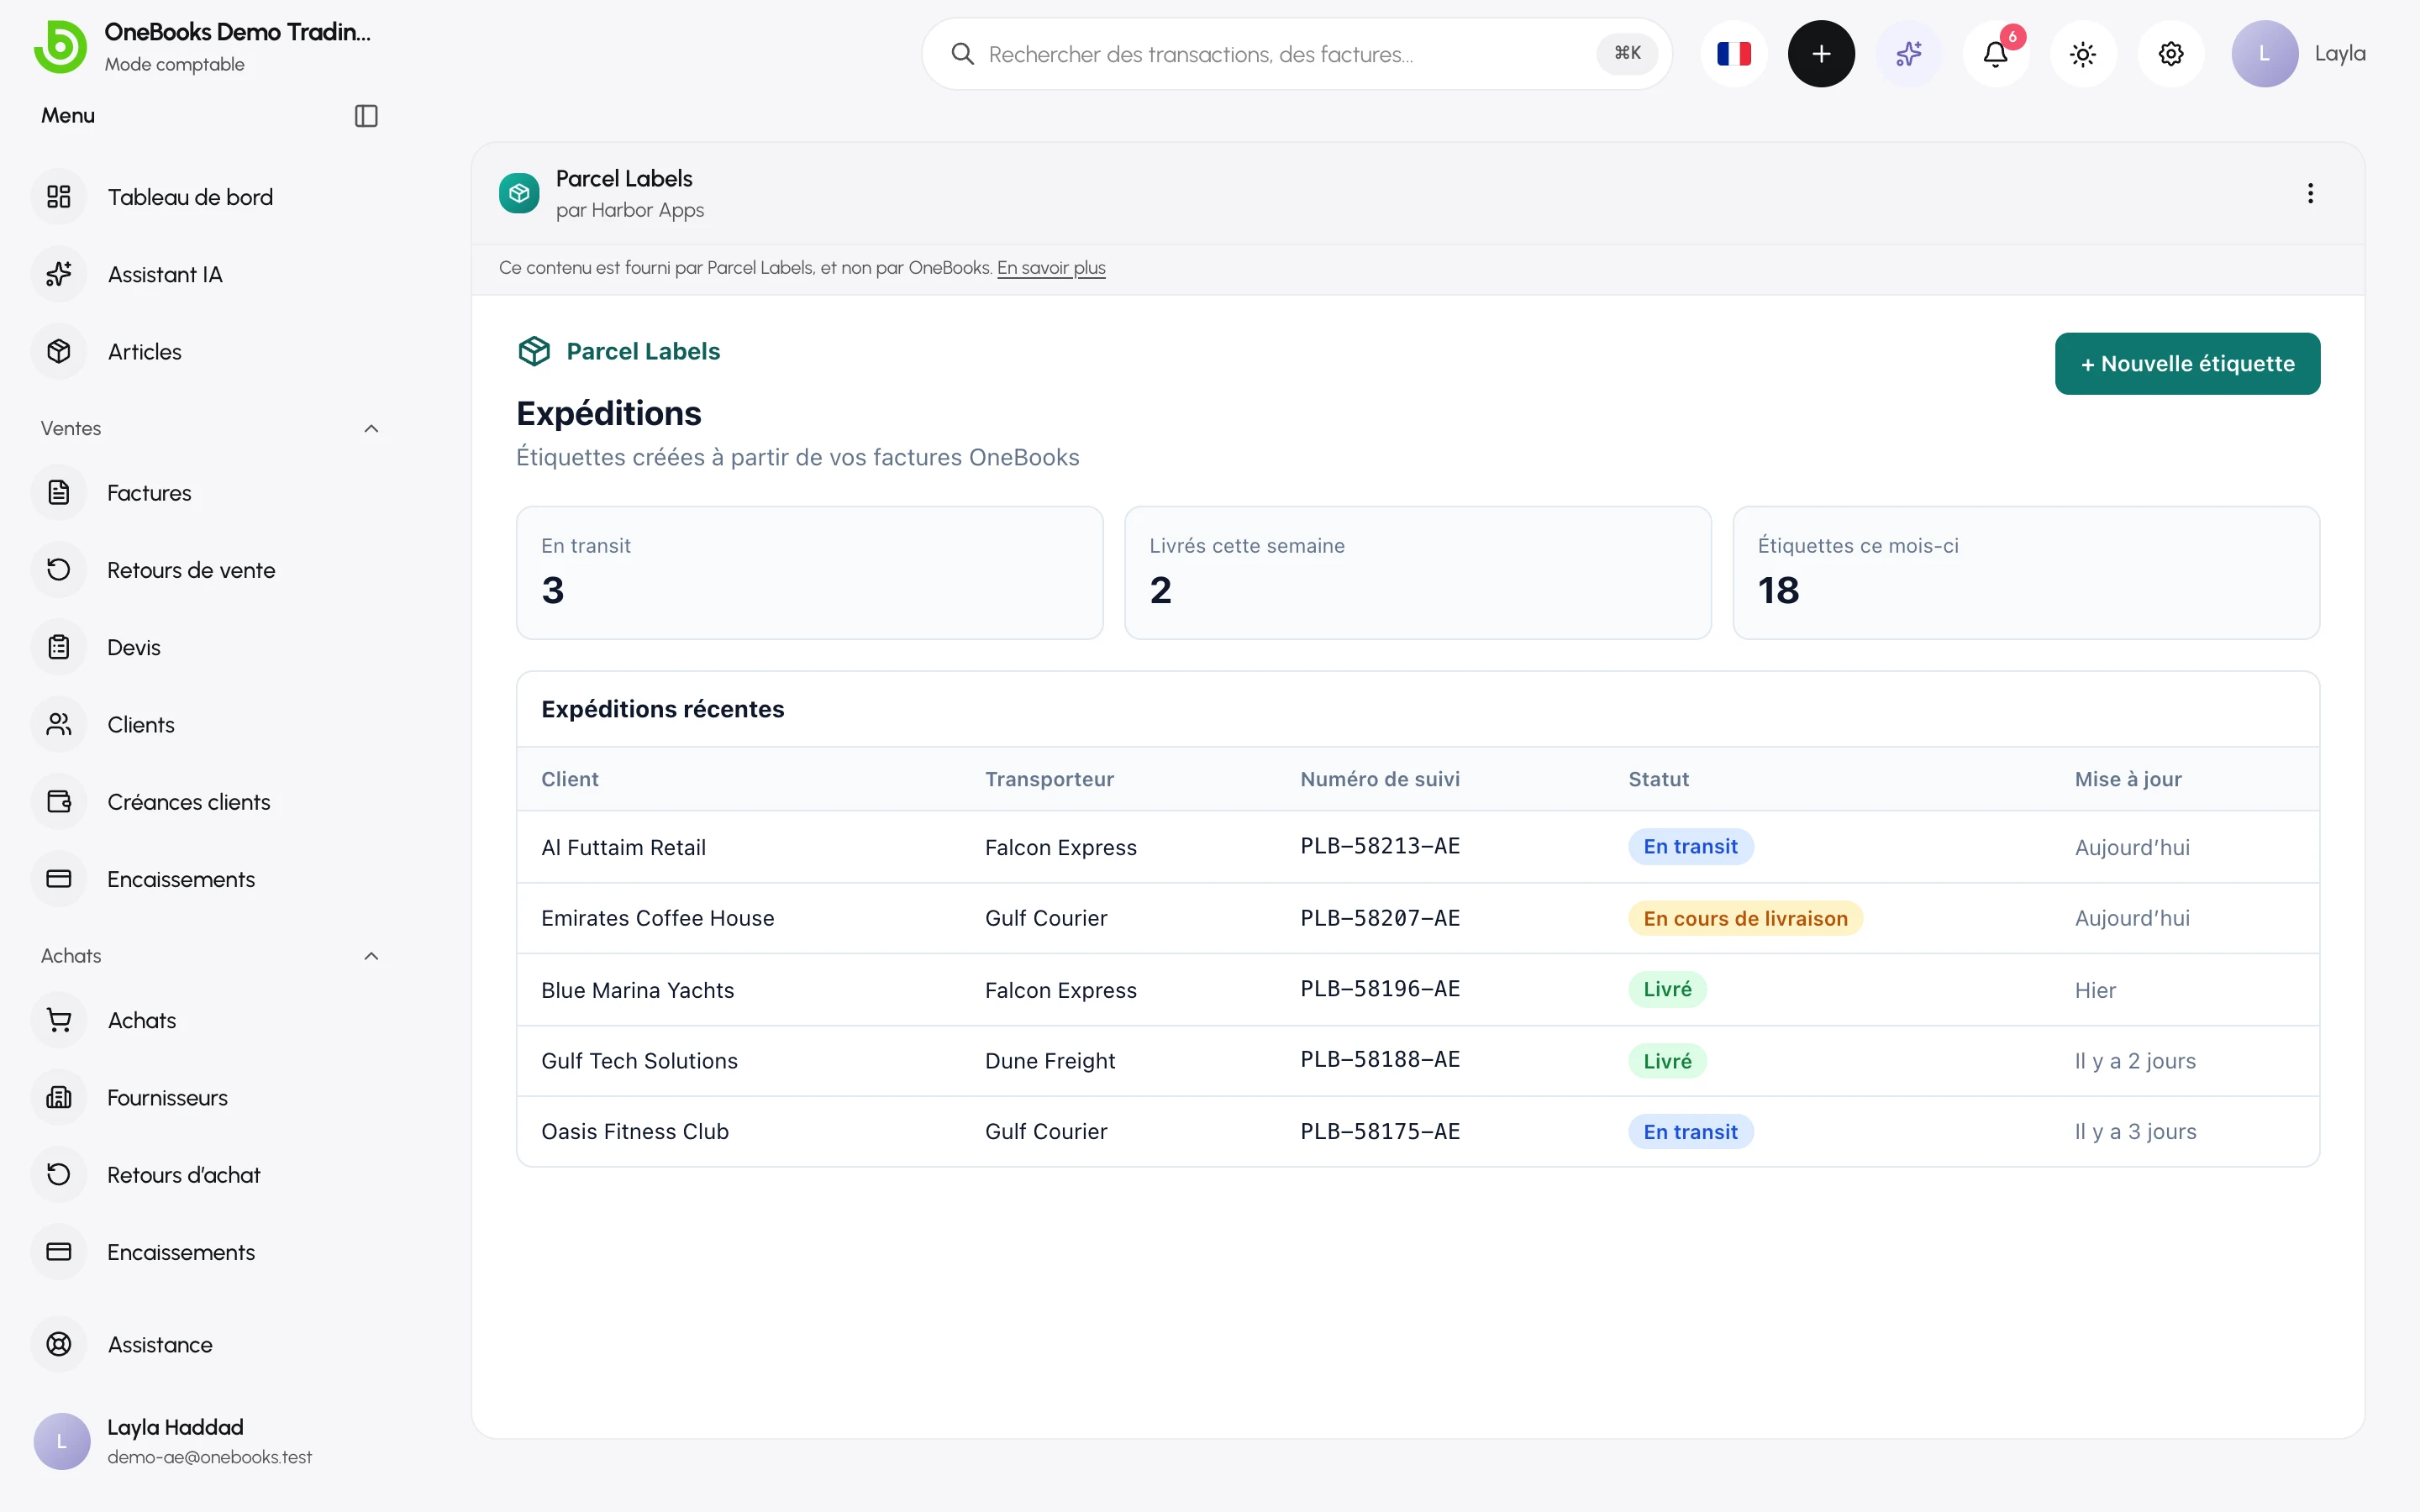Open the notifications bell

point(1995,54)
